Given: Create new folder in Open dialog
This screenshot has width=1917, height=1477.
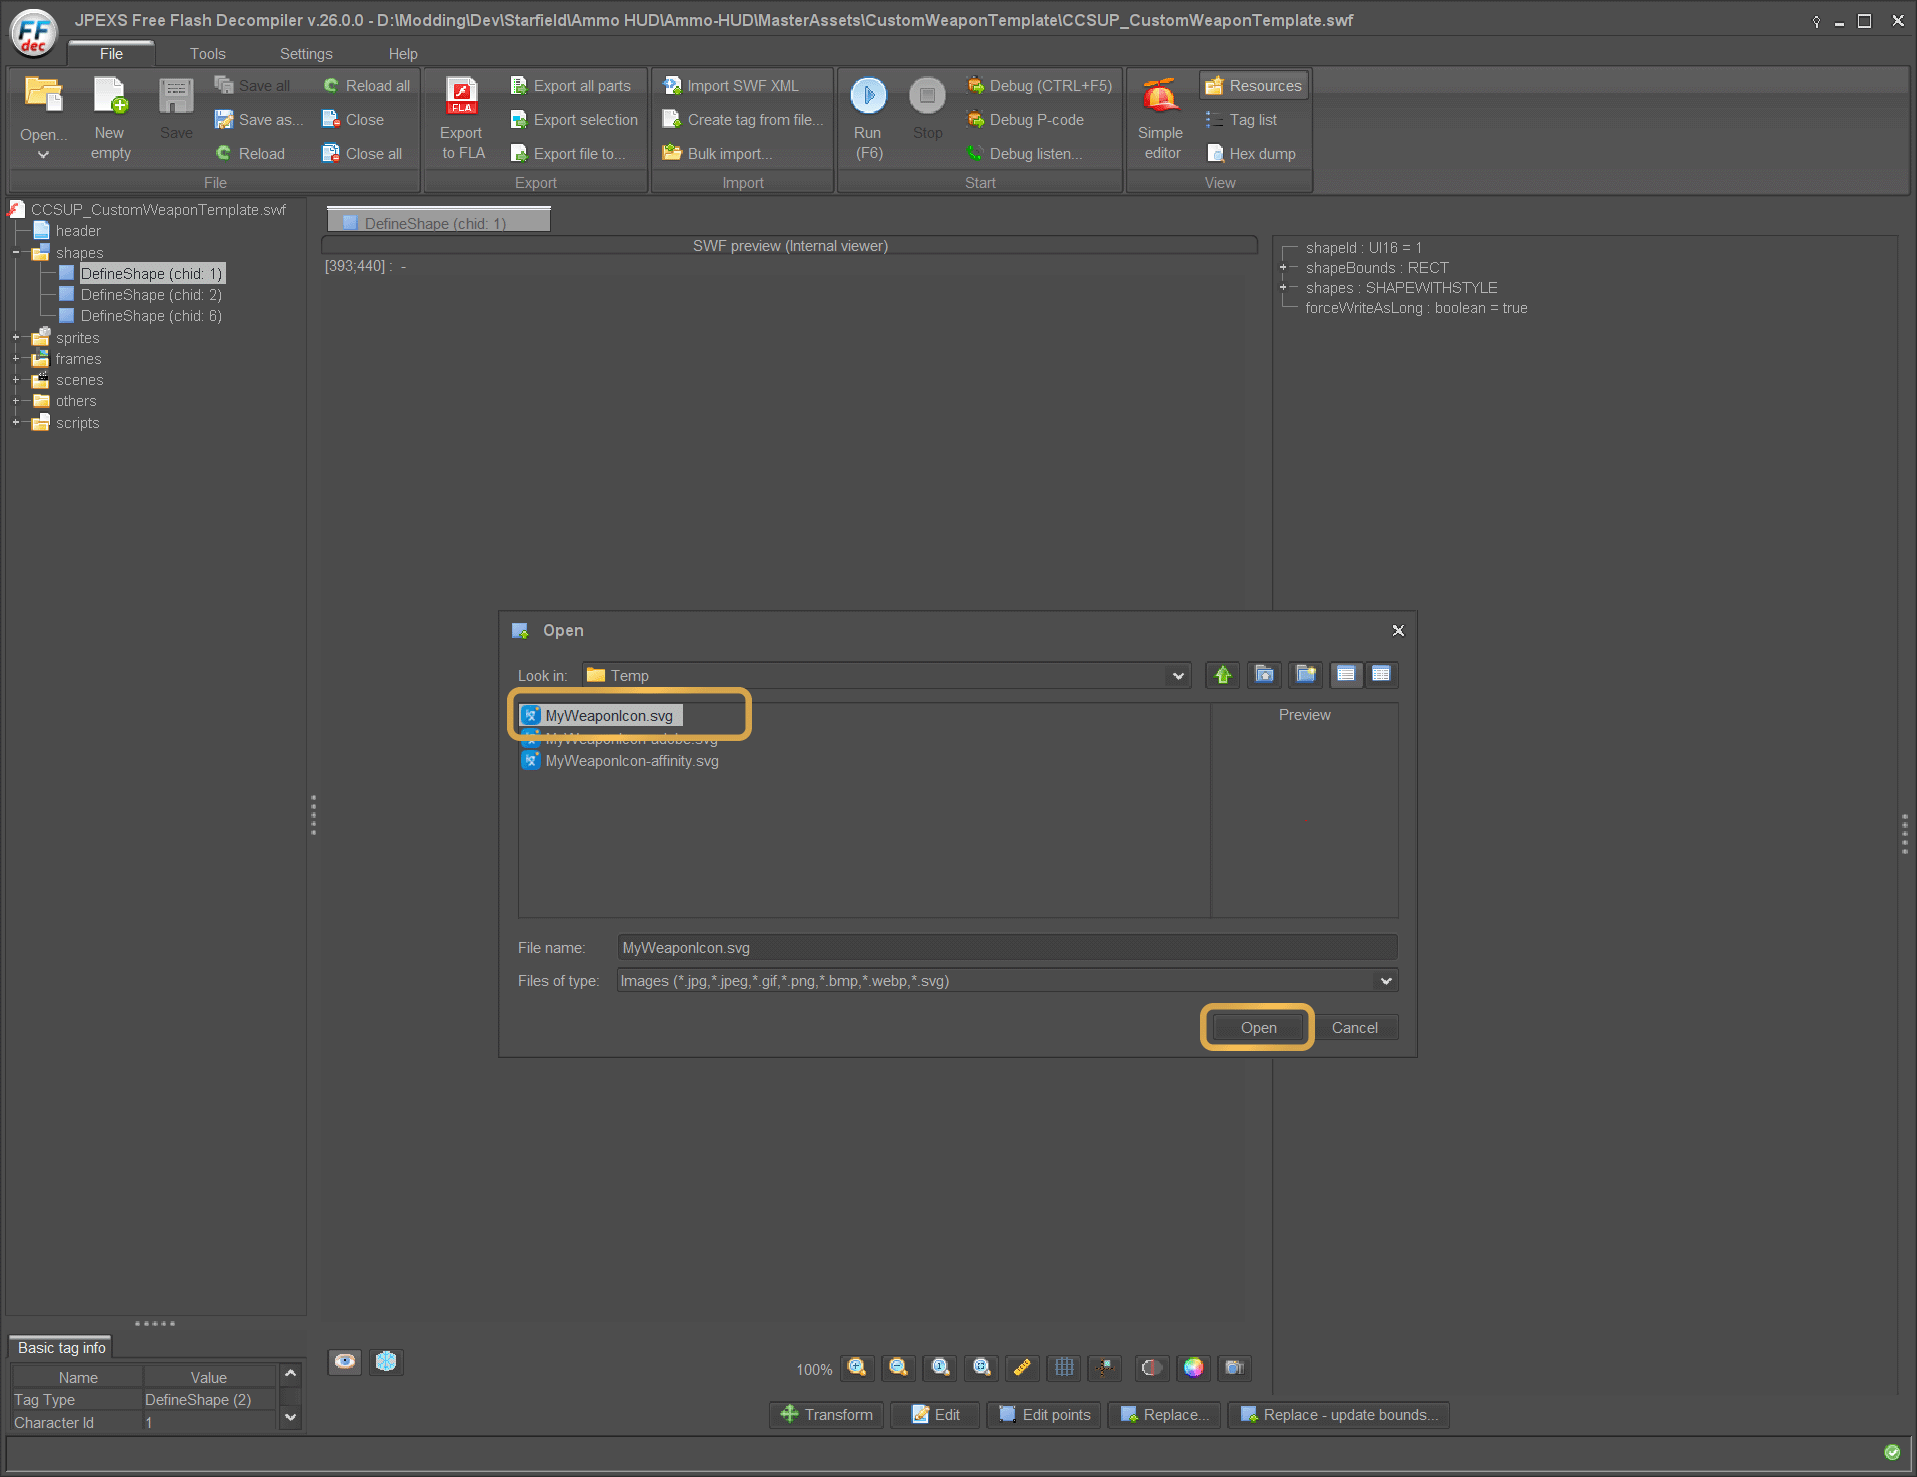Looking at the screenshot, I should tap(1306, 675).
